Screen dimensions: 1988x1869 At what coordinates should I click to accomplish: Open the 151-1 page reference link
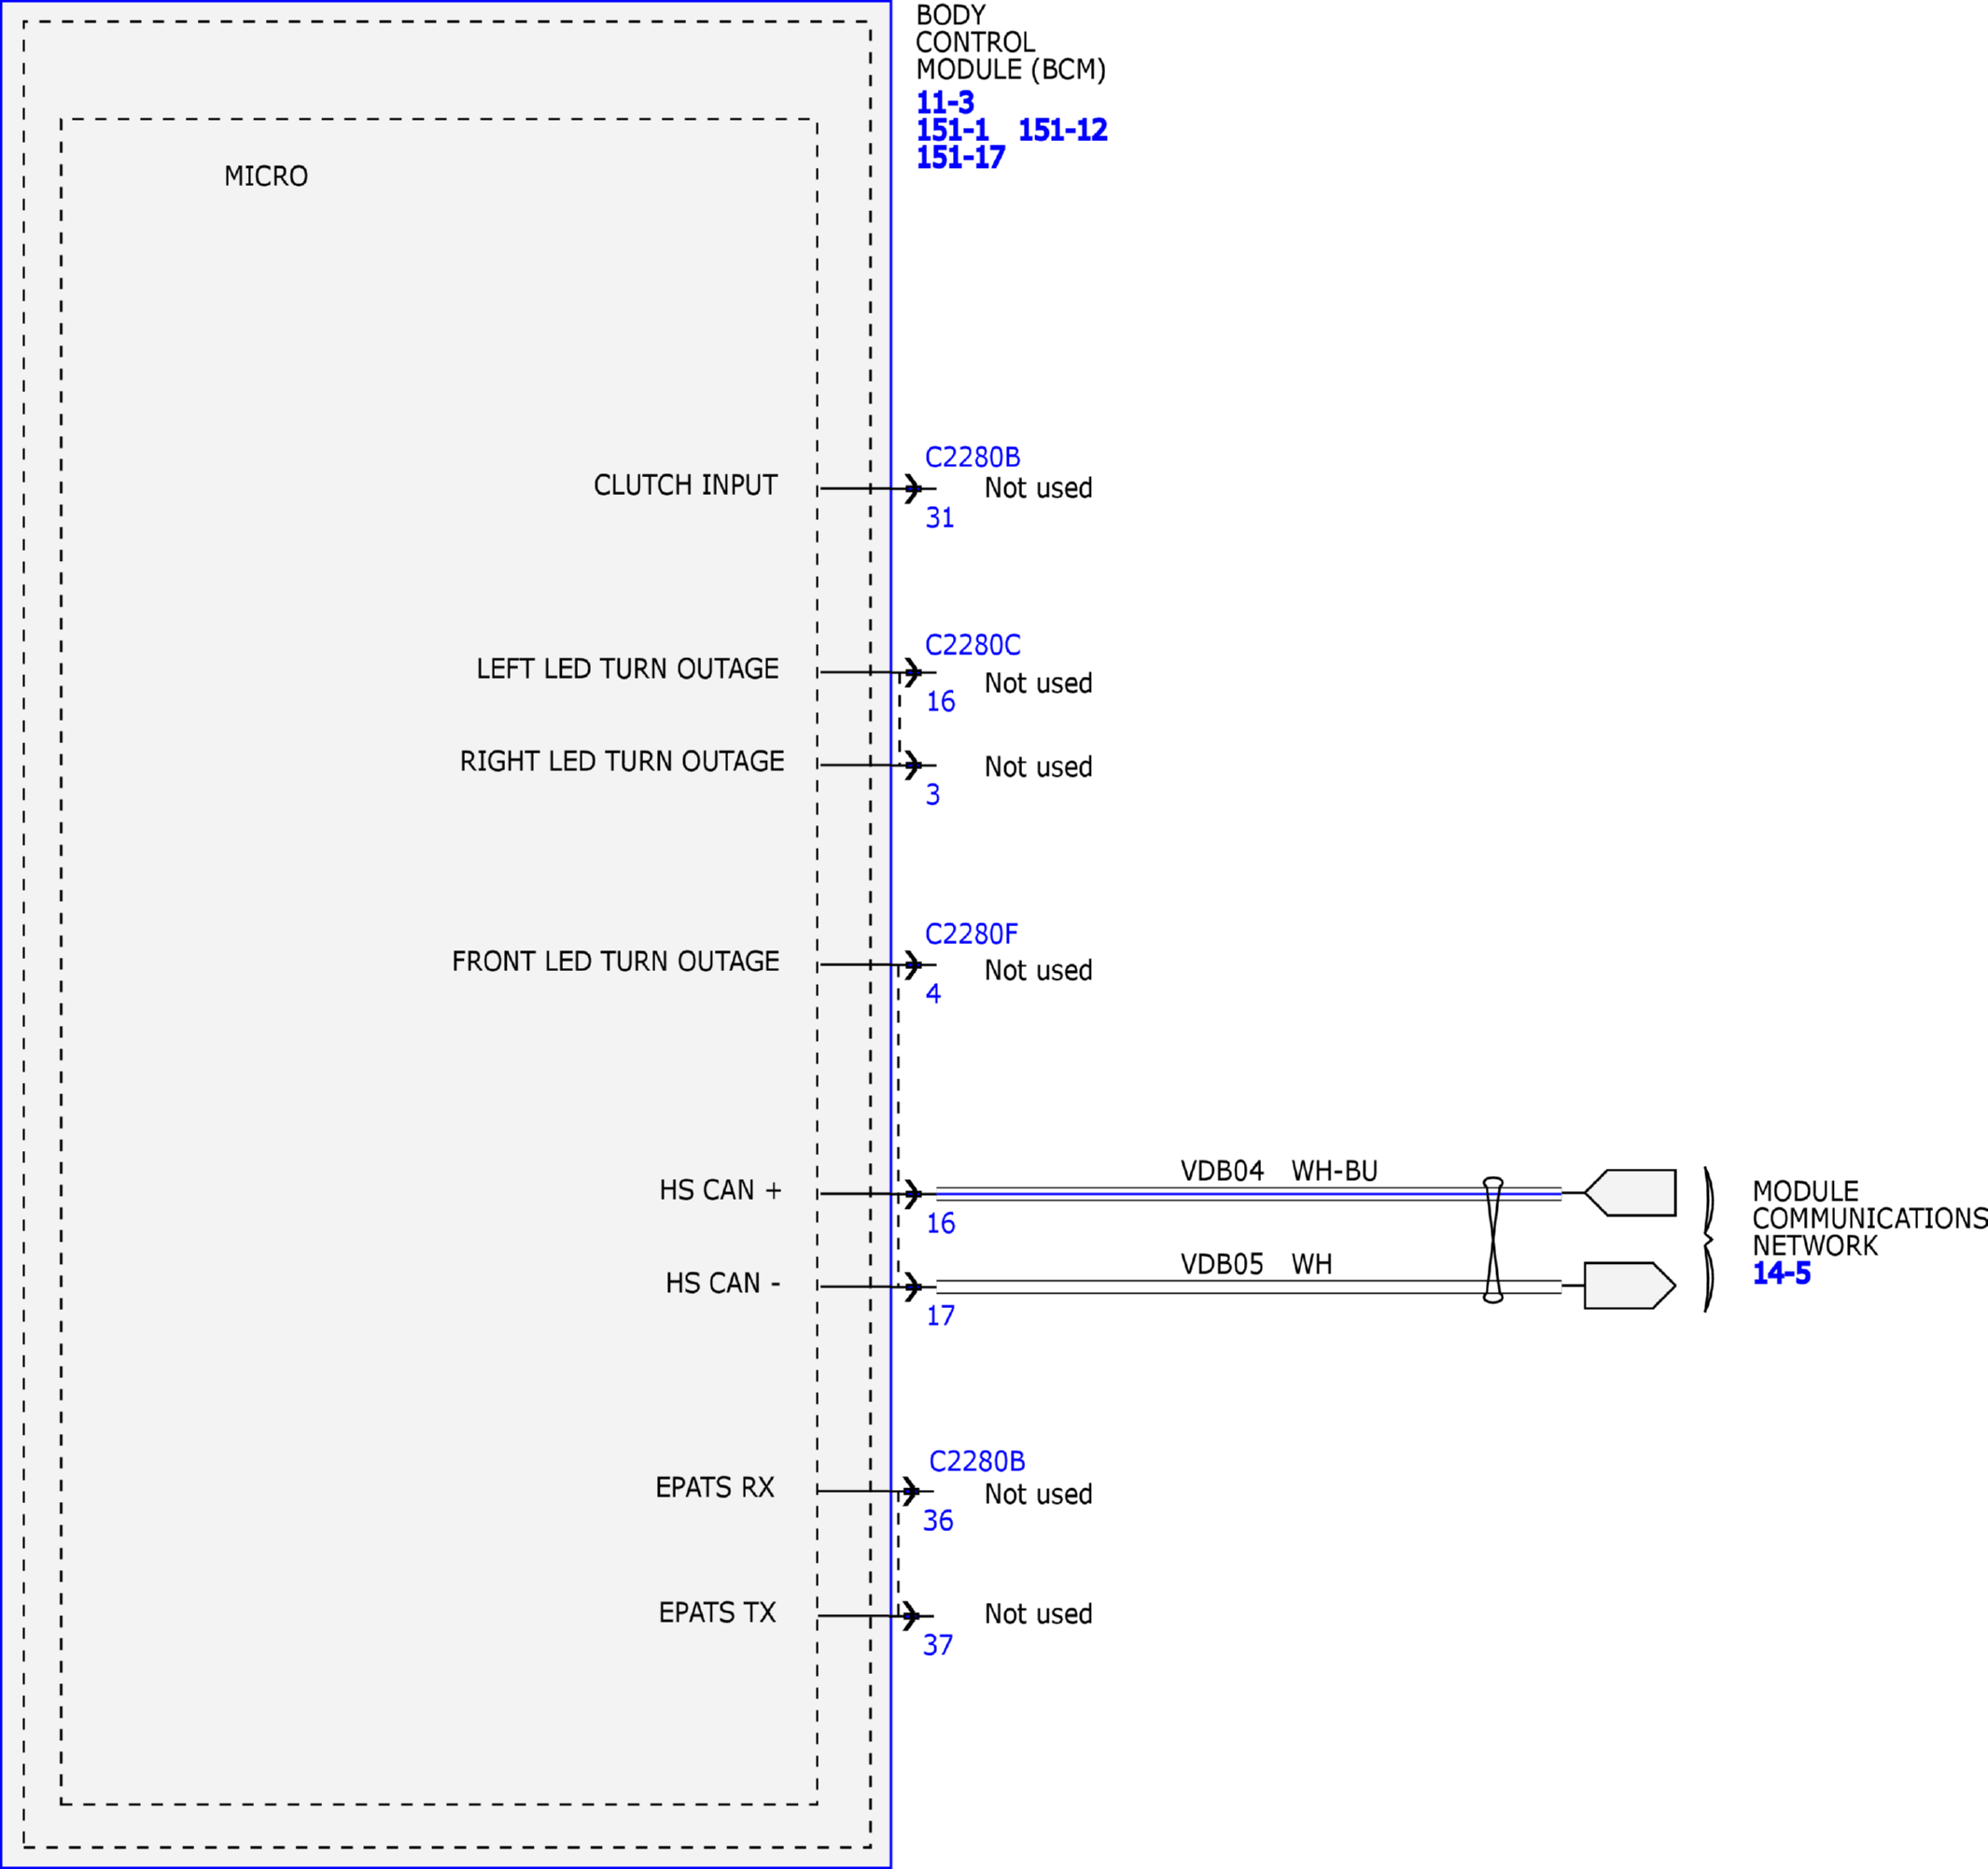click(952, 130)
